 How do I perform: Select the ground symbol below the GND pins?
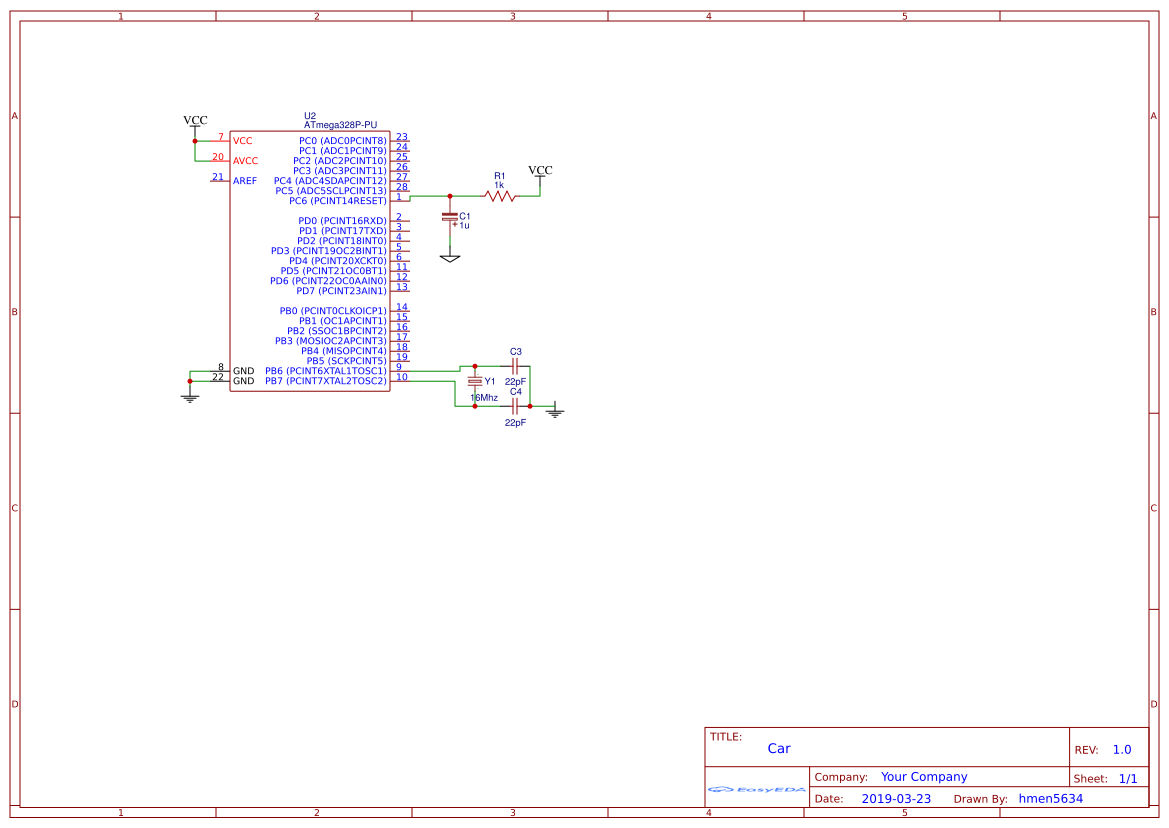click(x=188, y=397)
